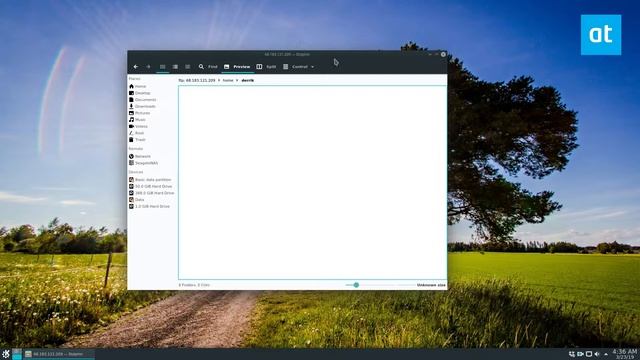The width and height of the screenshot is (640, 360).
Task: Click the derrik breadcrumb segment
Action: coord(248,80)
